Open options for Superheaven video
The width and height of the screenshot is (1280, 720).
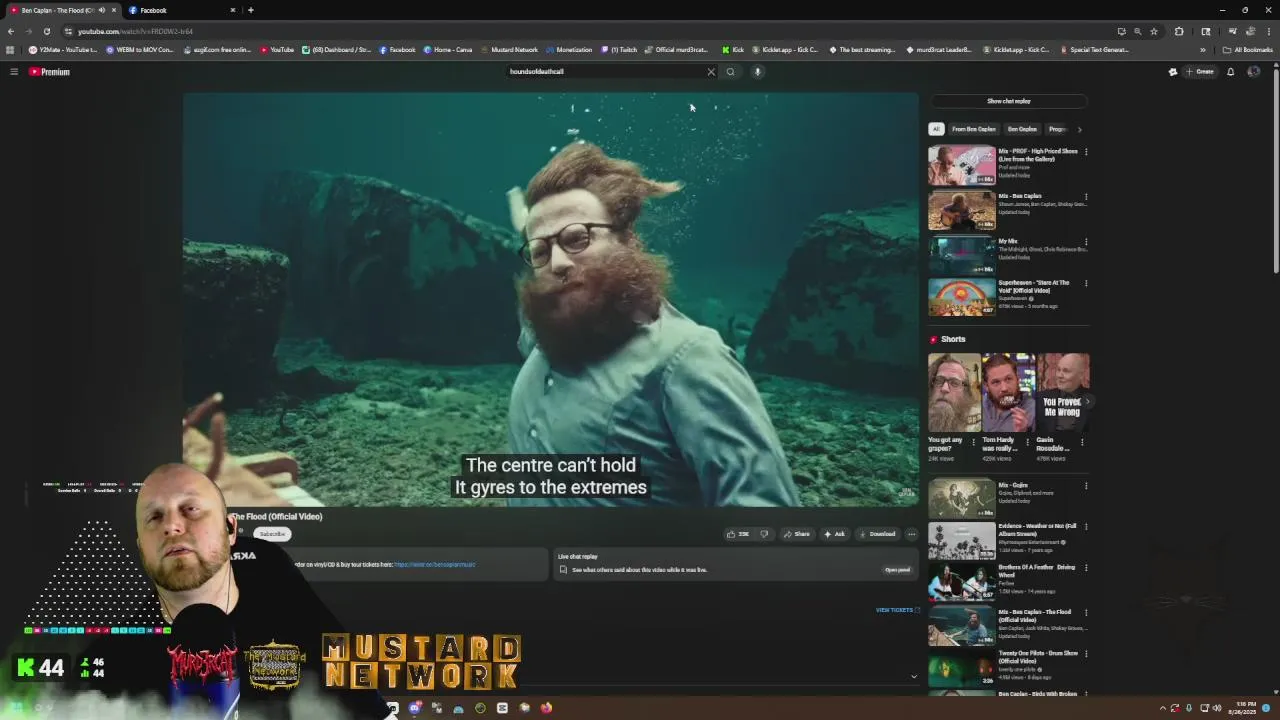click(x=1086, y=283)
